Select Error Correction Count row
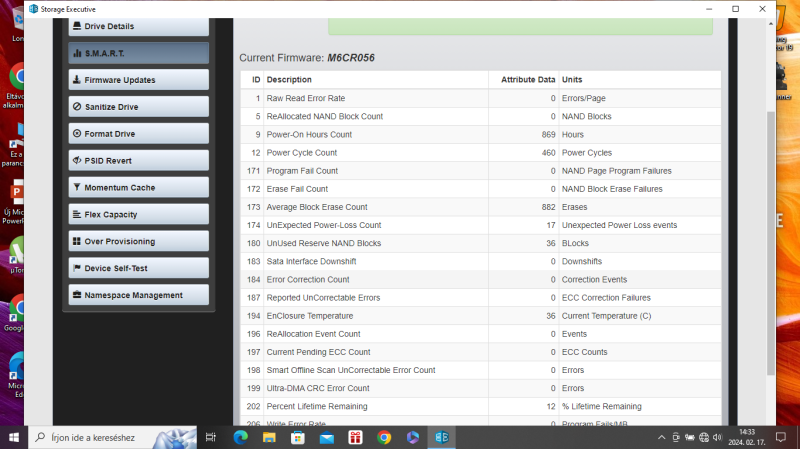Screen dimensions: 800x449 coord(481,280)
